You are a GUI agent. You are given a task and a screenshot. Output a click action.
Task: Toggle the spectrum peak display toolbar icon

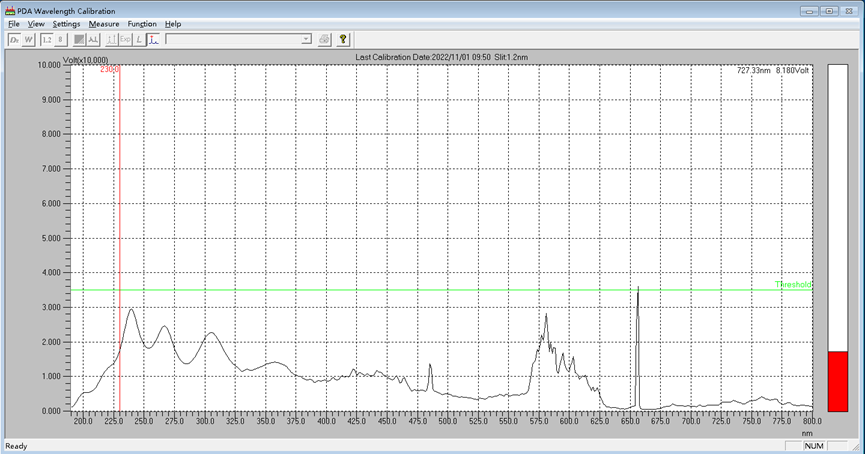pyautogui.click(x=153, y=39)
